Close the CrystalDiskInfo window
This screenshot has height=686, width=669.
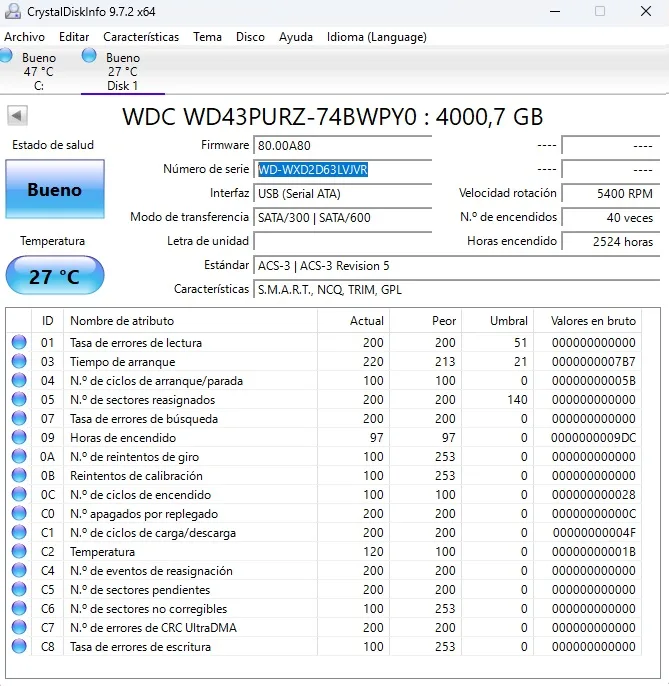(x=646, y=11)
